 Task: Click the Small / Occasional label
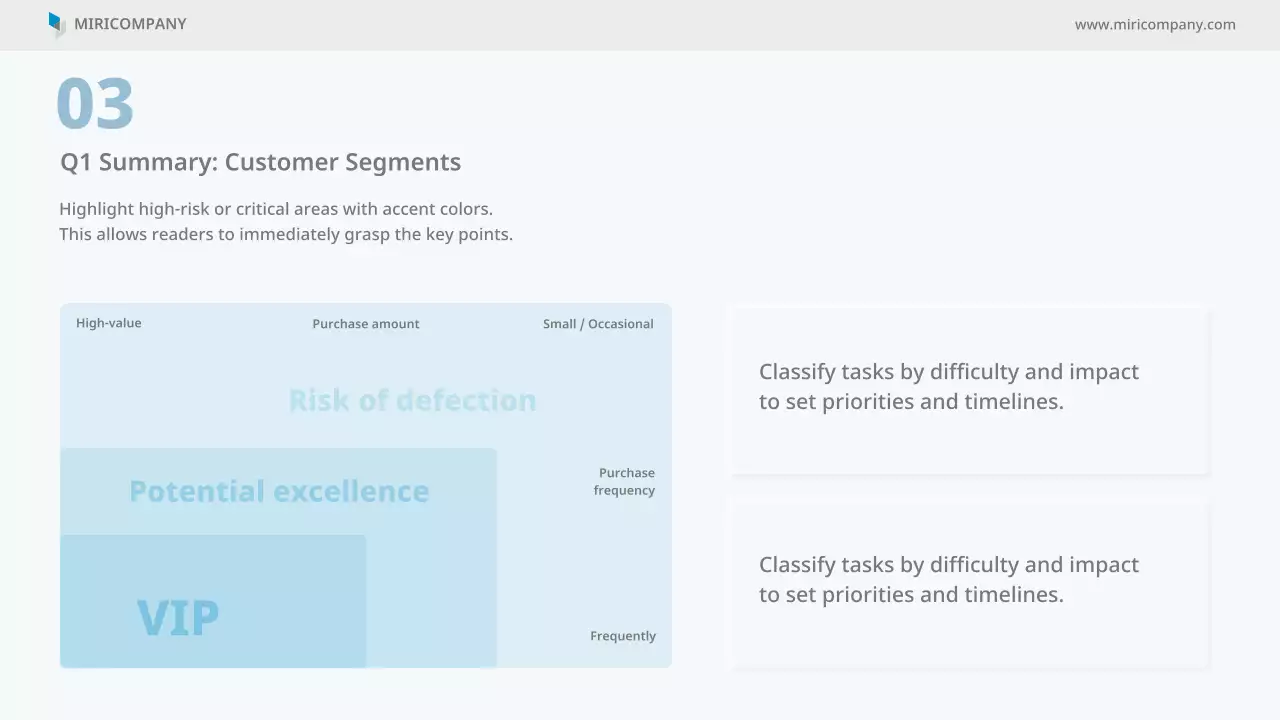pos(598,324)
